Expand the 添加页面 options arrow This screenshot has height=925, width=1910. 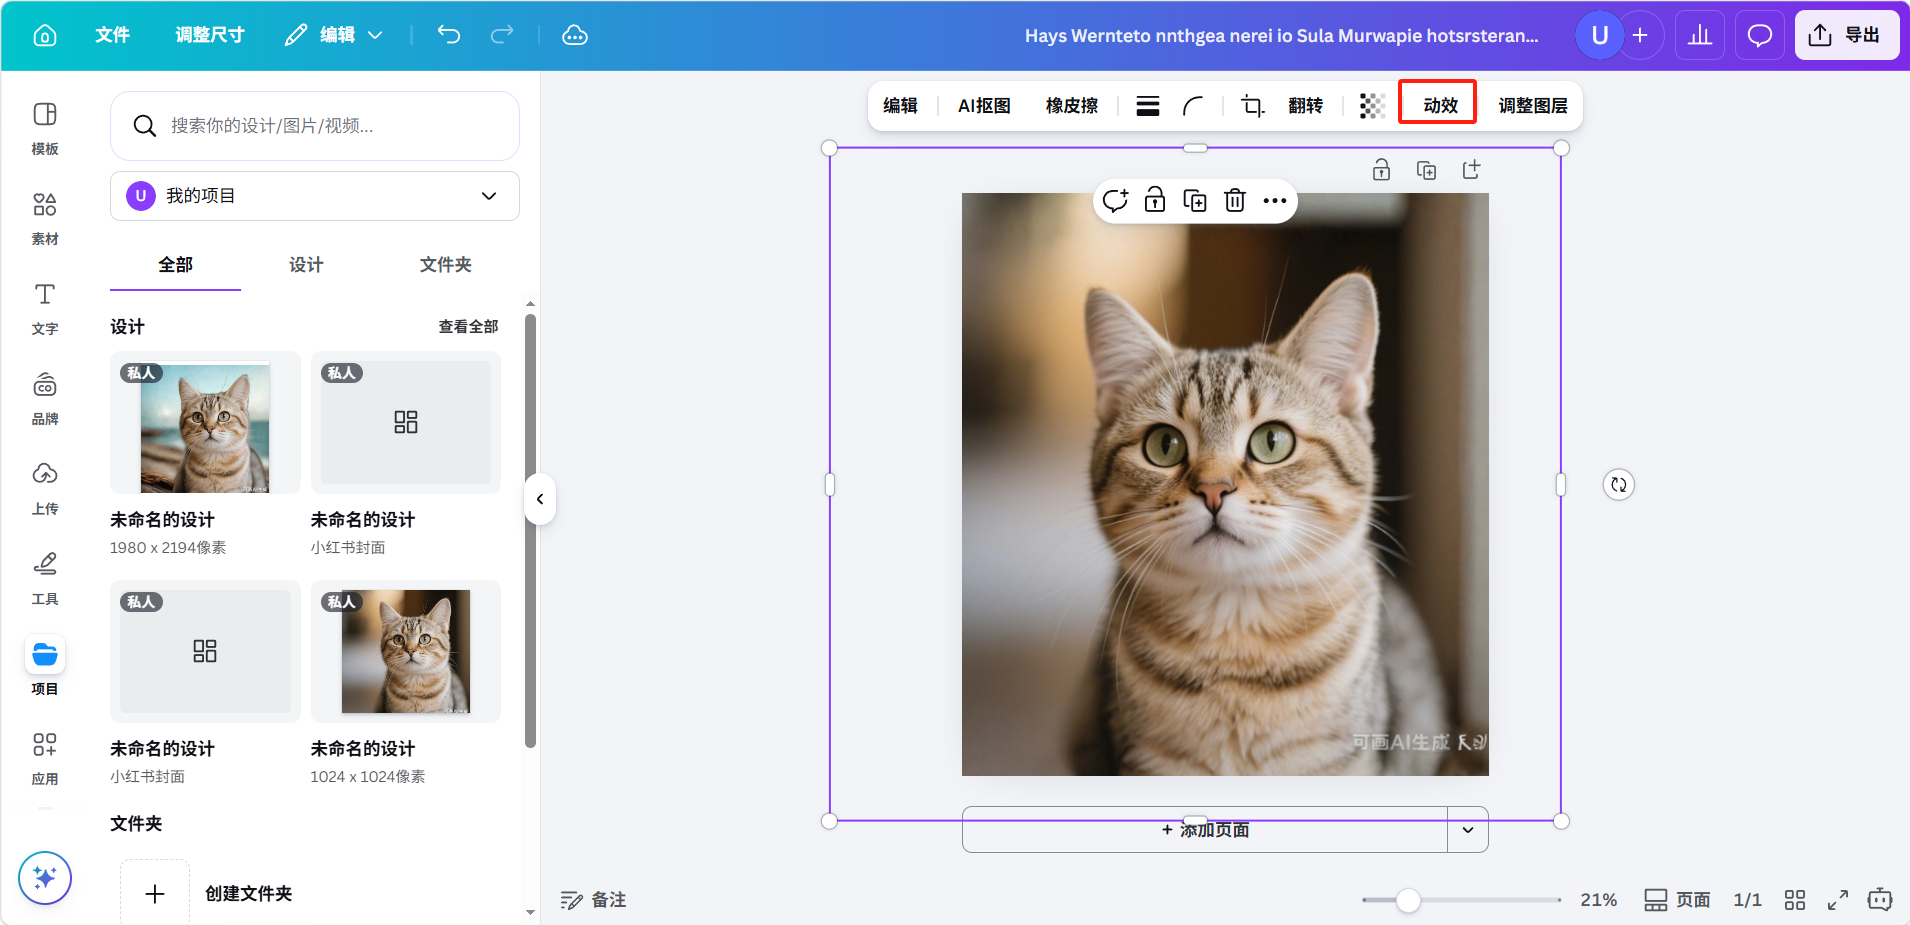point(1467,830)
